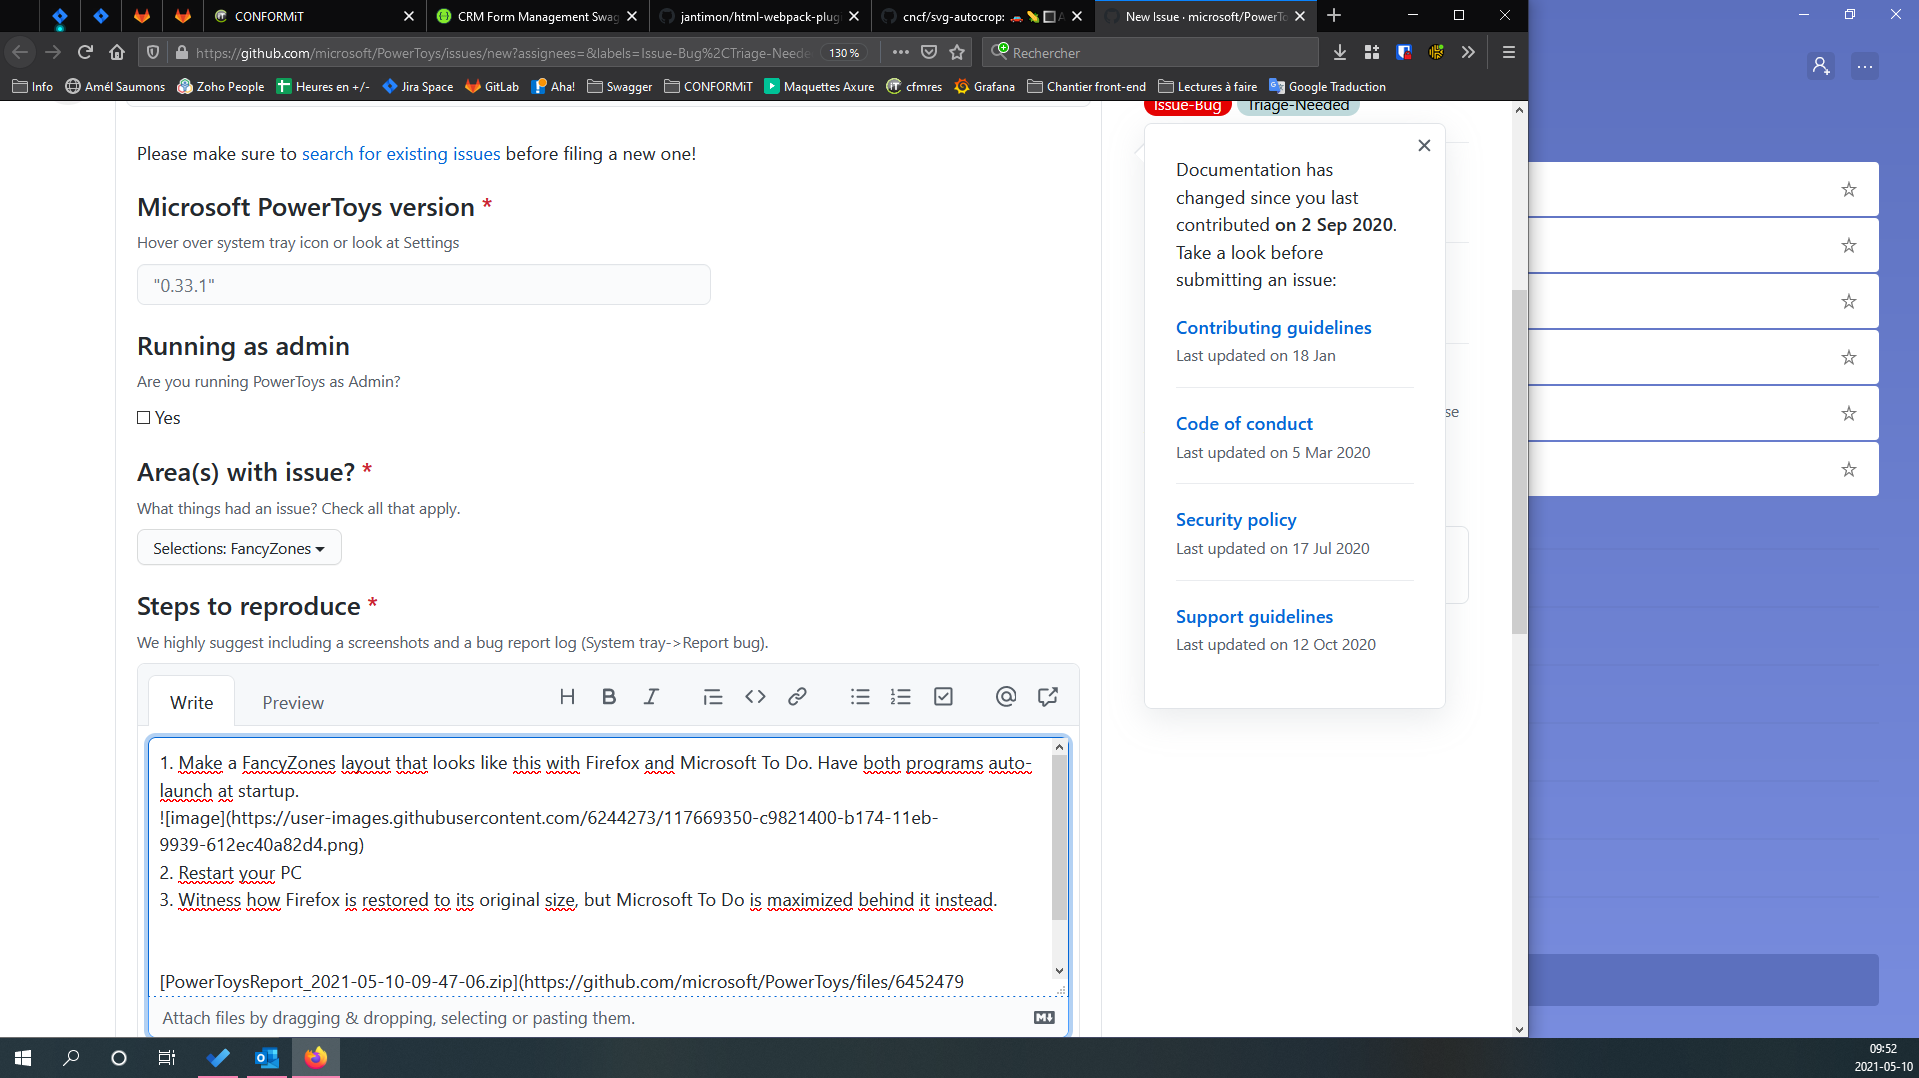The width and height of the screenshot is (1919, 1078).
Task: Open the Contributing guidelines link
Action: [x=1273, y=327]
